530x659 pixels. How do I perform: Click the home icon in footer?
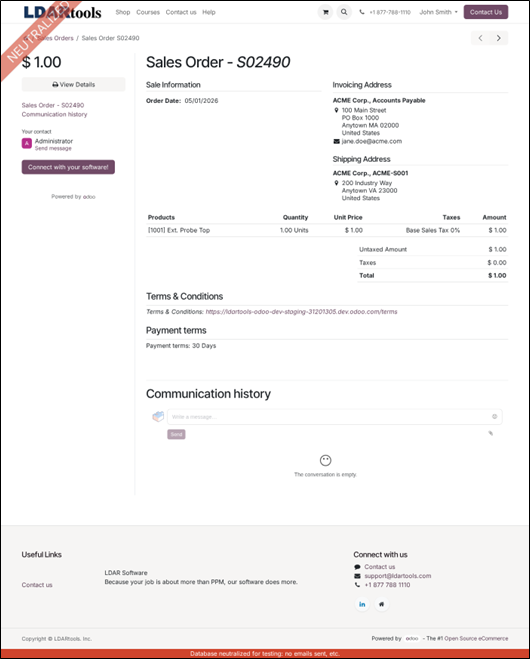(x=382, y=604)
